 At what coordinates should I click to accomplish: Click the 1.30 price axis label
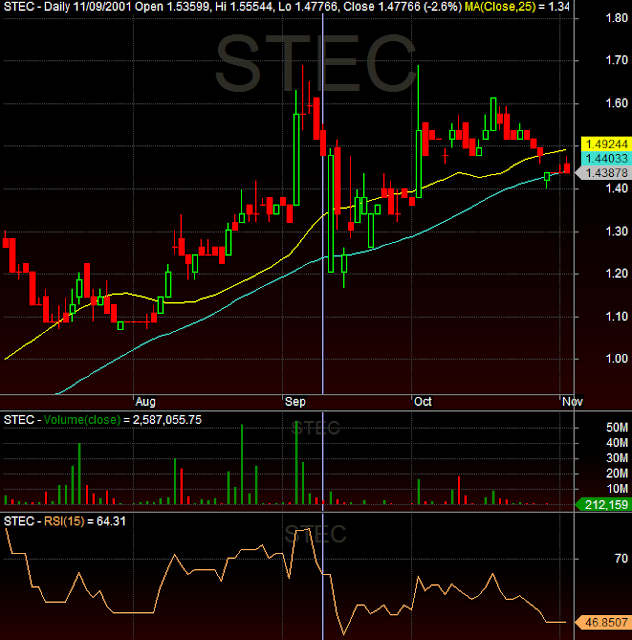[x=616, y=231]
